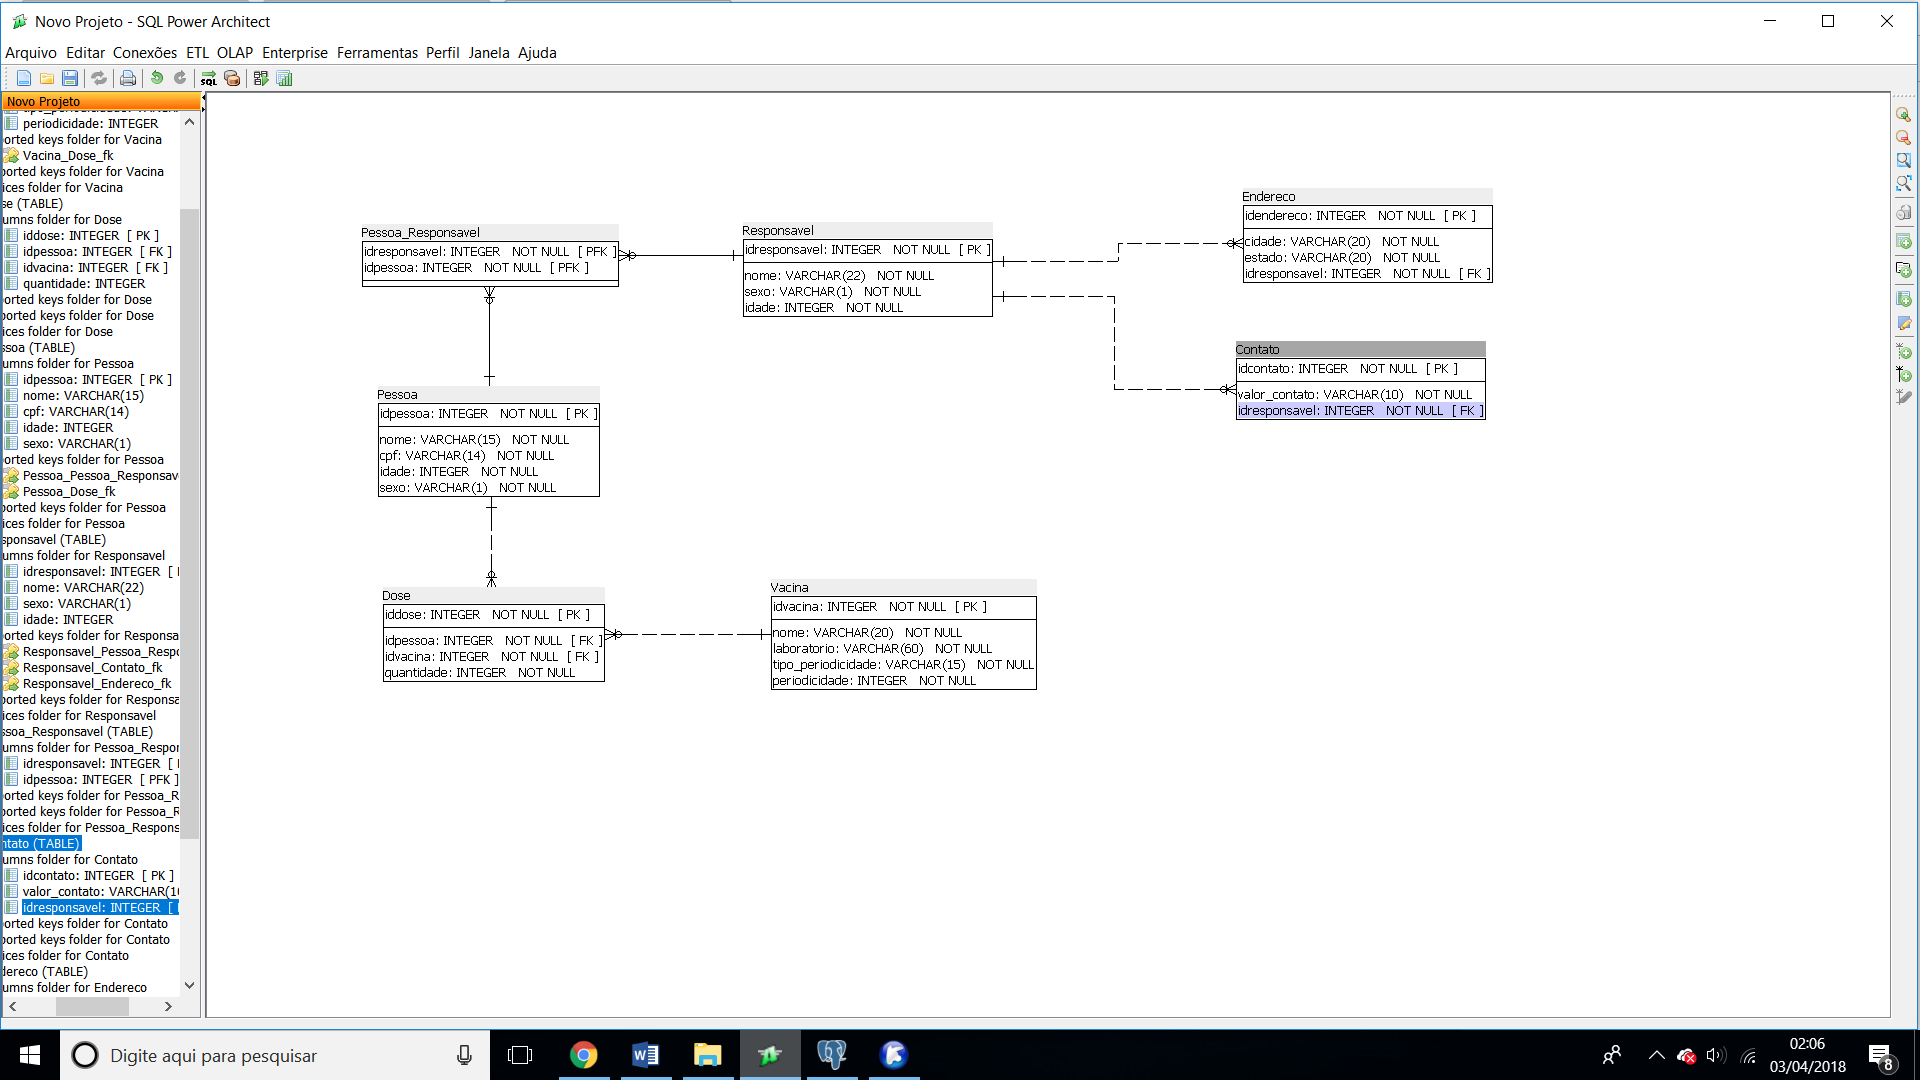Screen dimensions: 1920x1080
Task: Open pgAdmin elephant icon in taskbar
Action: (x=831, y=1055)
